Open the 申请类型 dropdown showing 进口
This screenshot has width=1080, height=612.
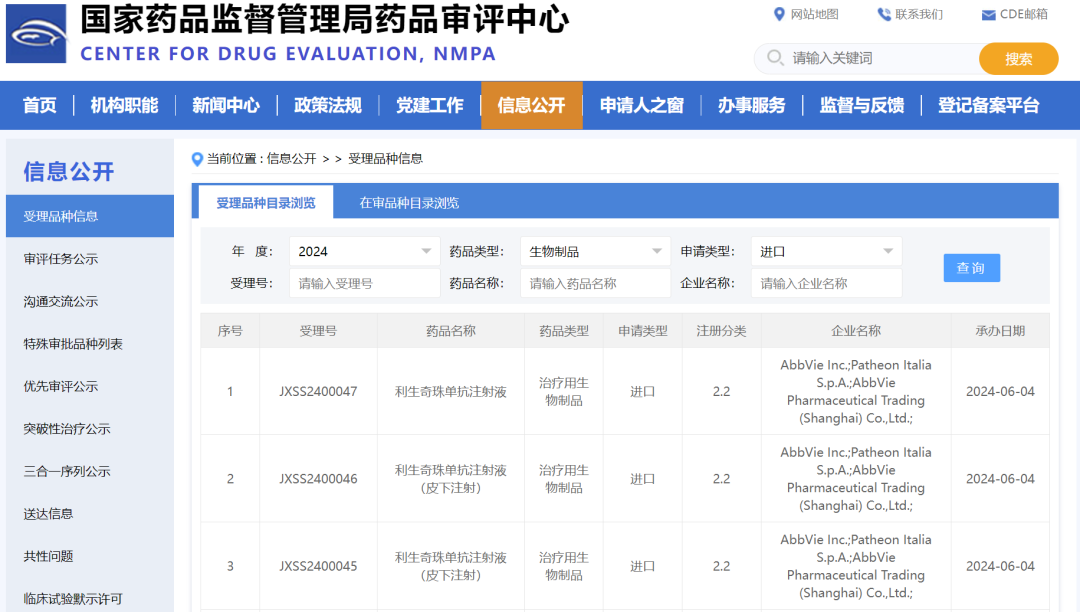[826, 251]
